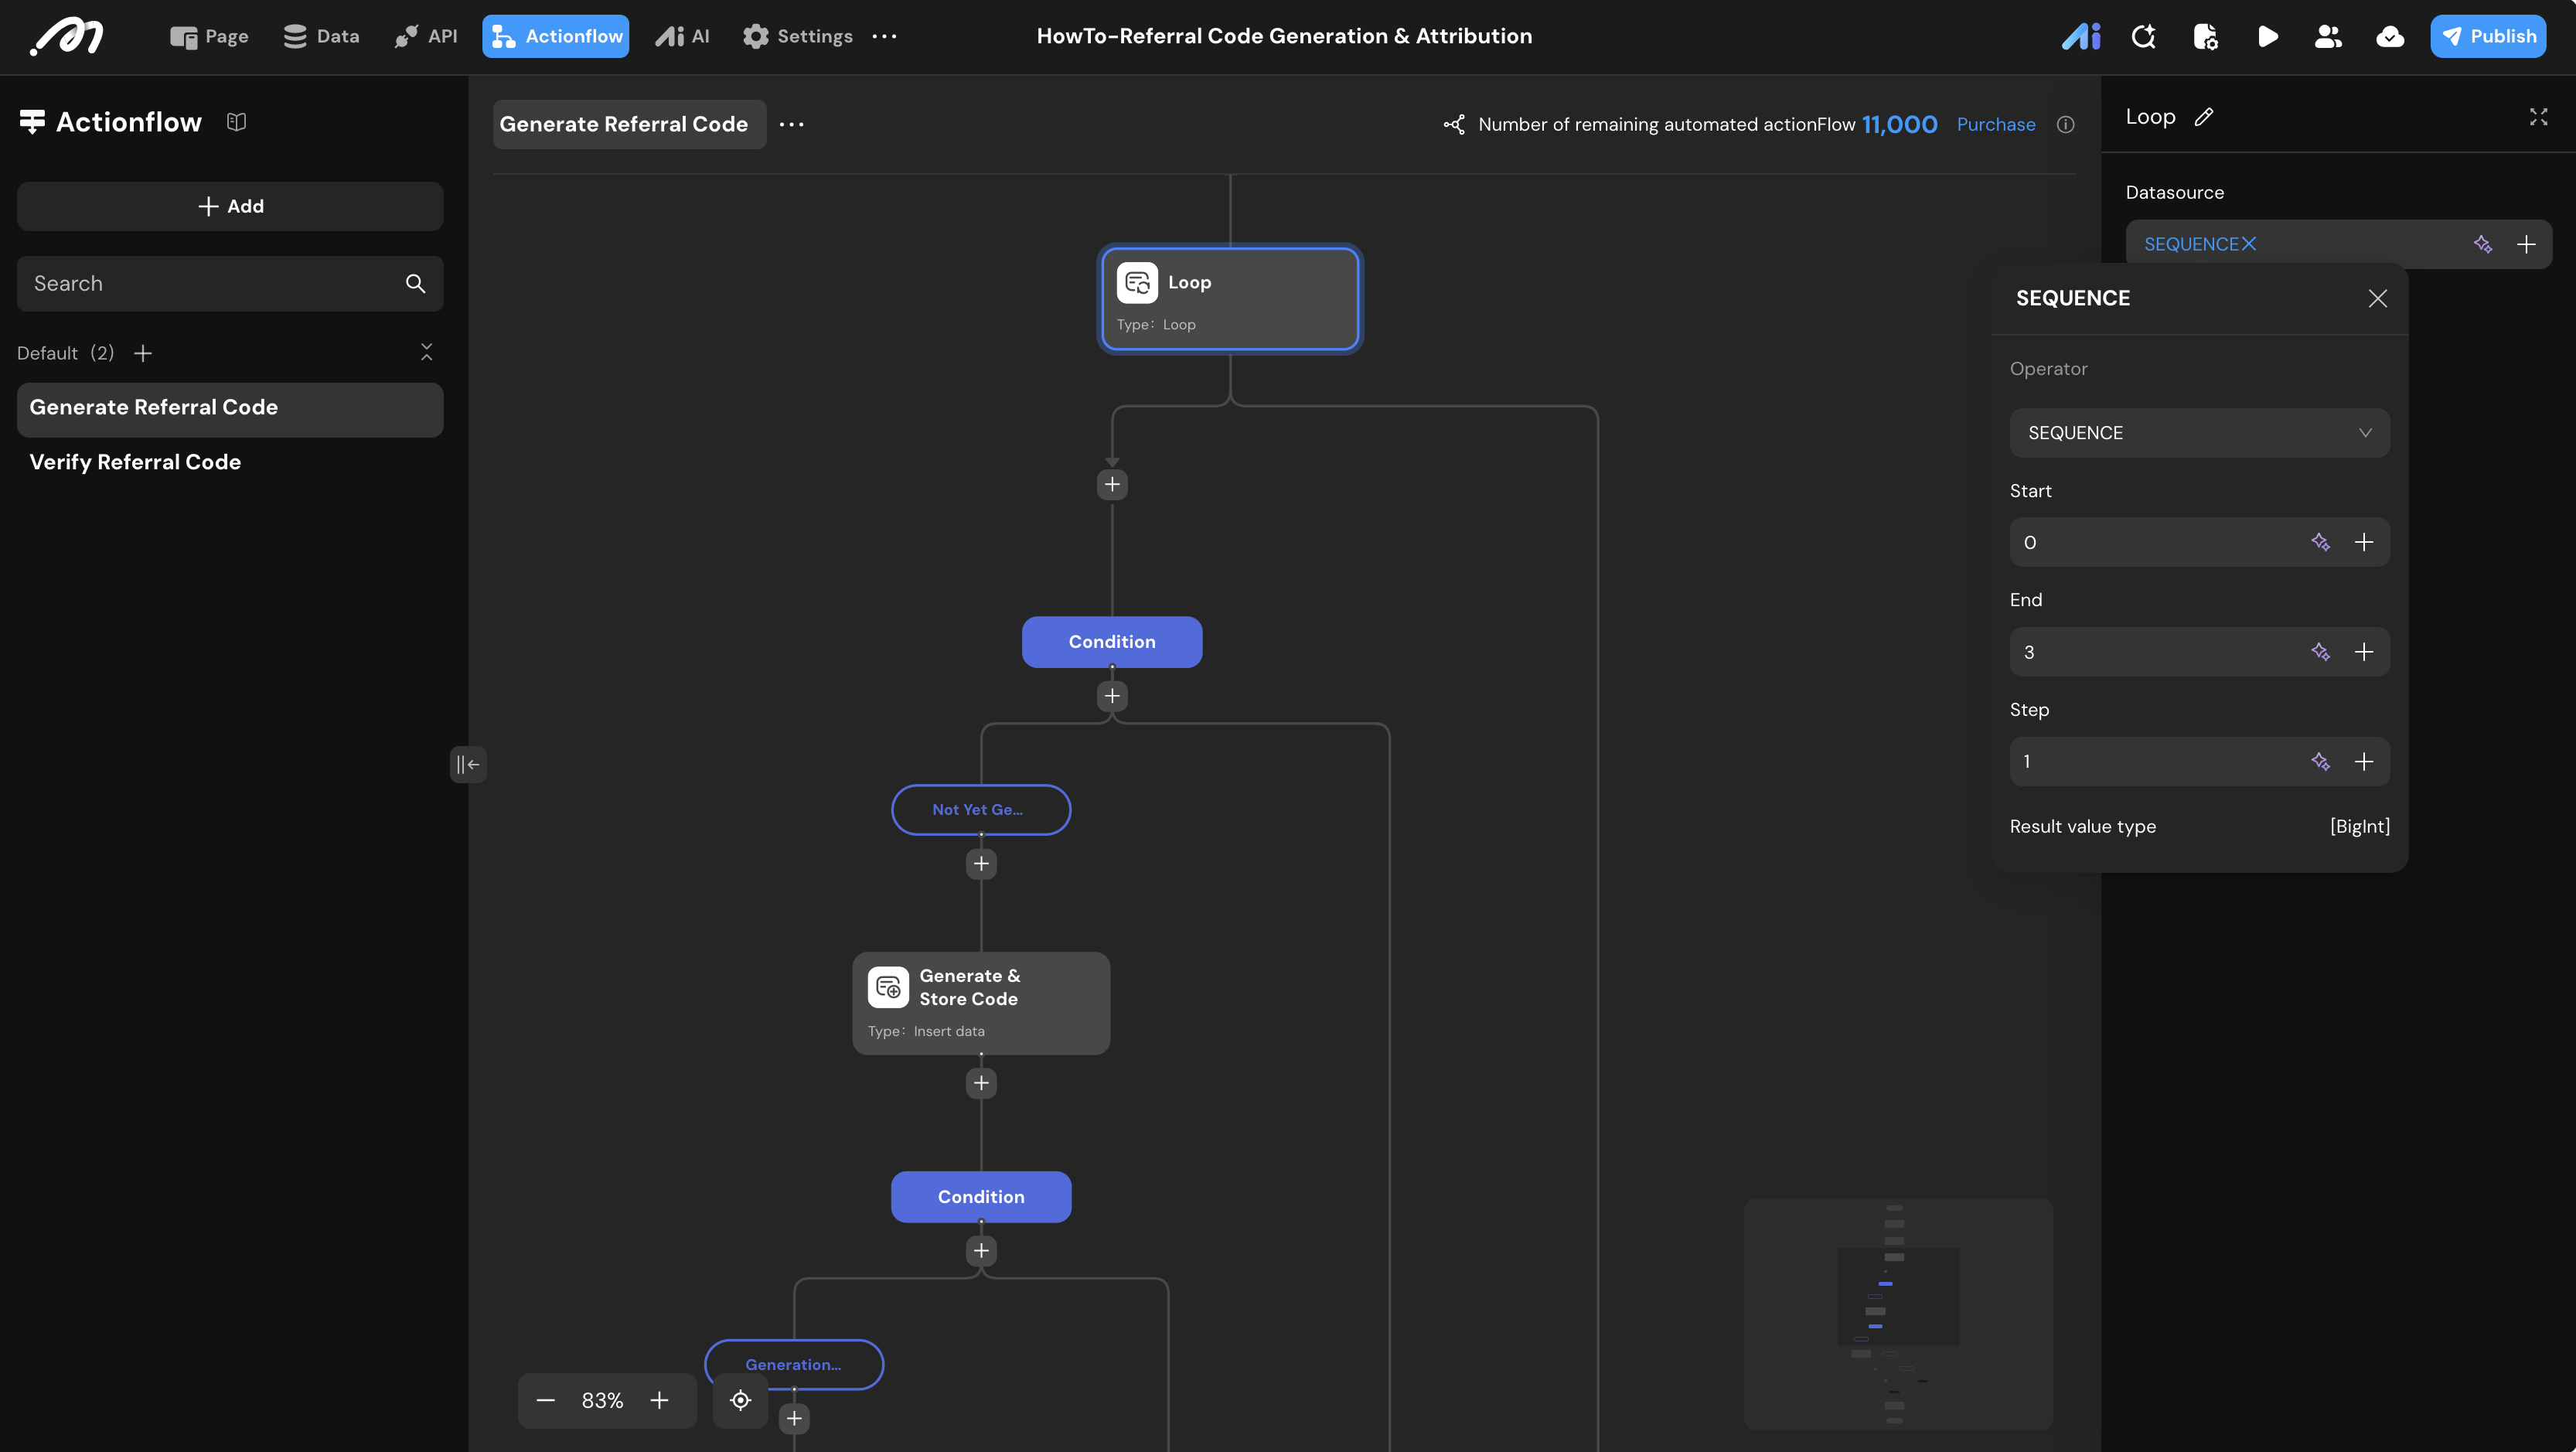Click the info icon beside Purchase
The height and width of the screenshot is (1452, 2576).
coord(2065,125)
